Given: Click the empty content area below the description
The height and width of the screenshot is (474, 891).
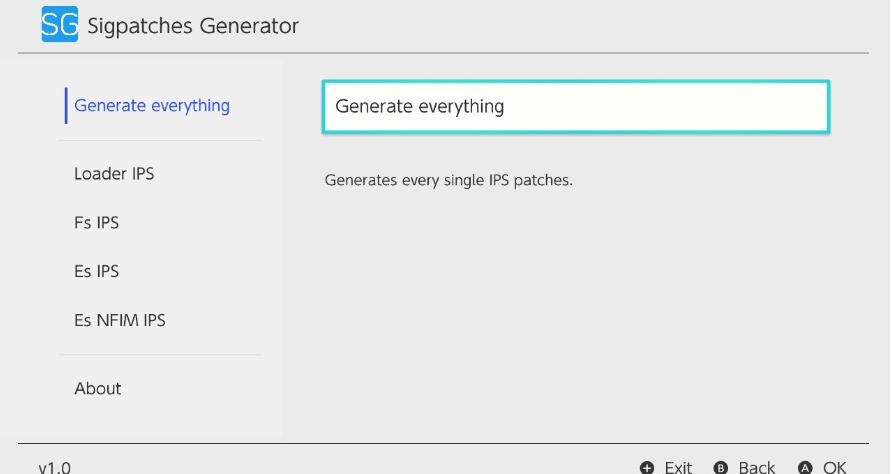Looking at the screenshot, I should click(x=576, y=313).
